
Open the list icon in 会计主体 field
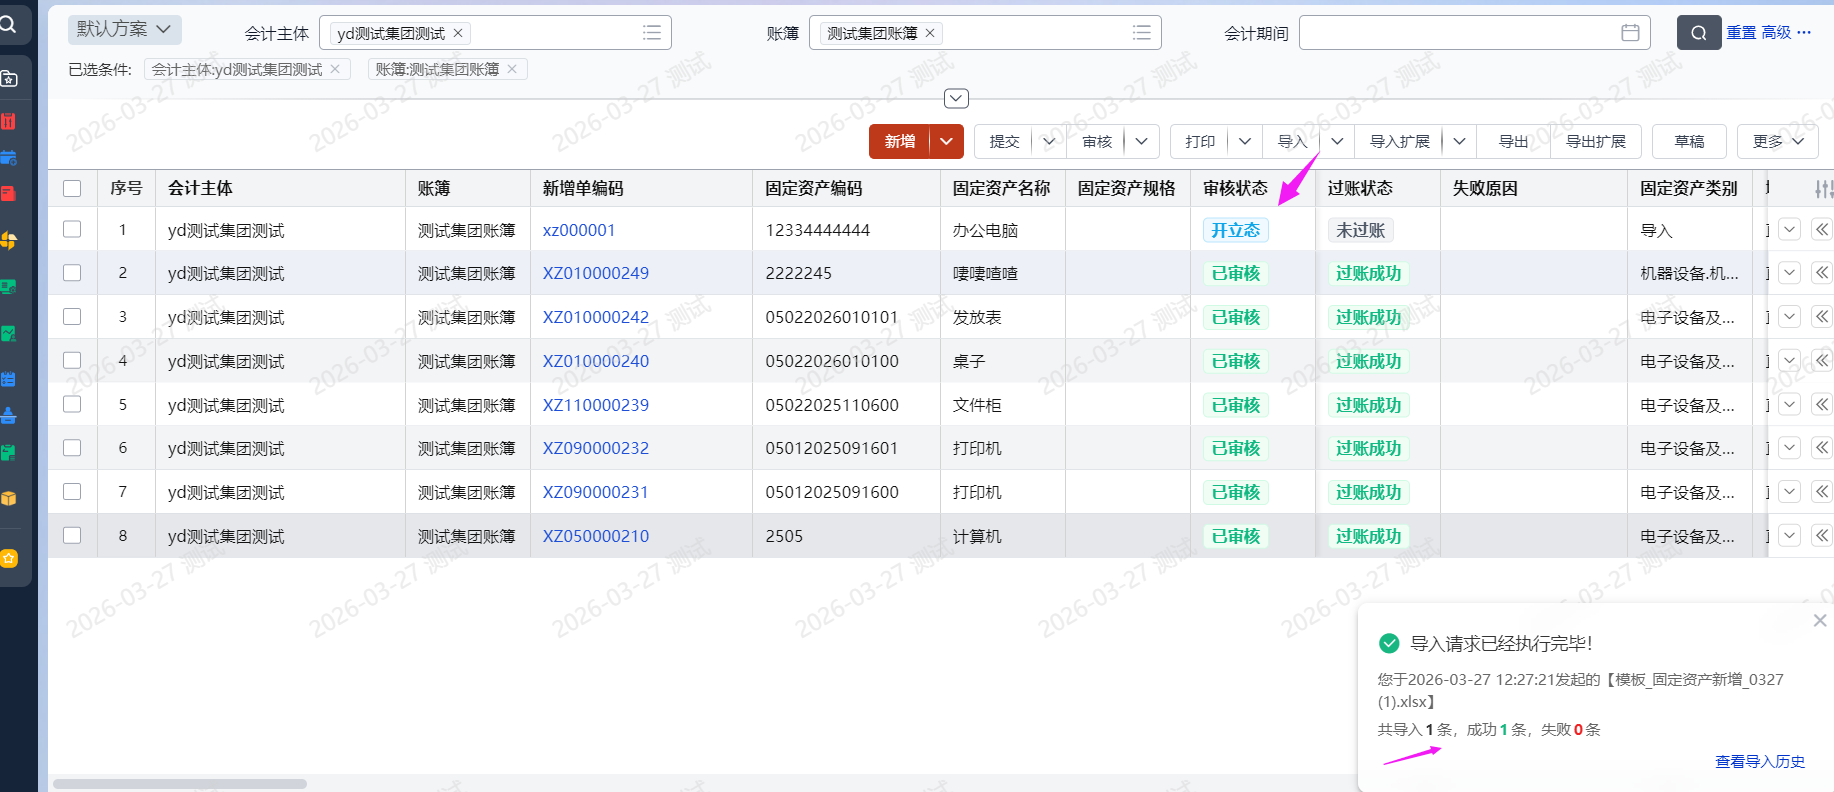[652, 33]
